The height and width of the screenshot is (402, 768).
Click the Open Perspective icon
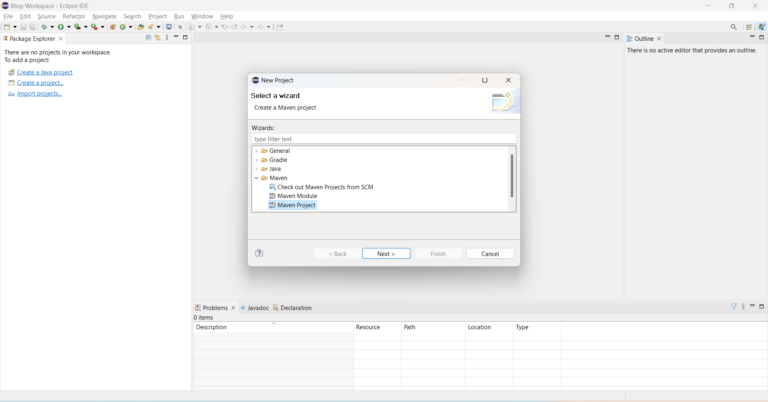[x=749, y=27]
